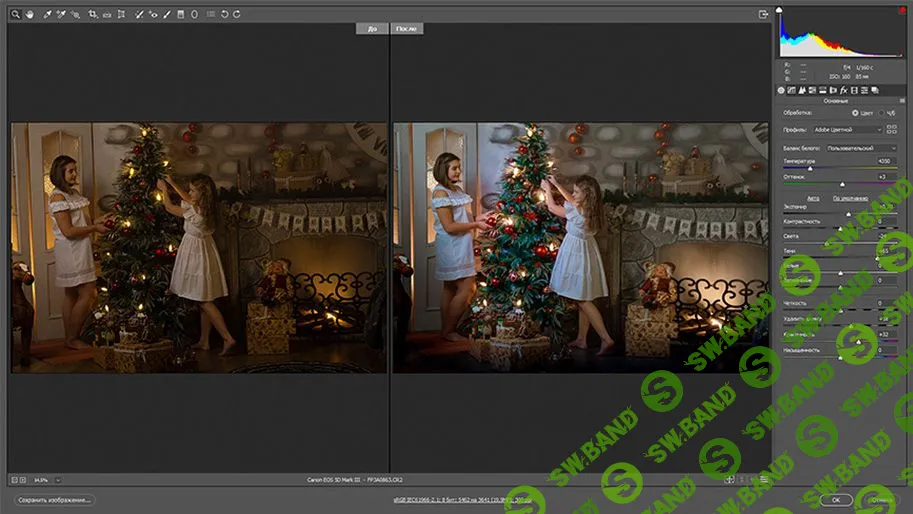Screen dimensions: 913x514
Task: Click the Температура value field
Action: [x=886, y=161]
